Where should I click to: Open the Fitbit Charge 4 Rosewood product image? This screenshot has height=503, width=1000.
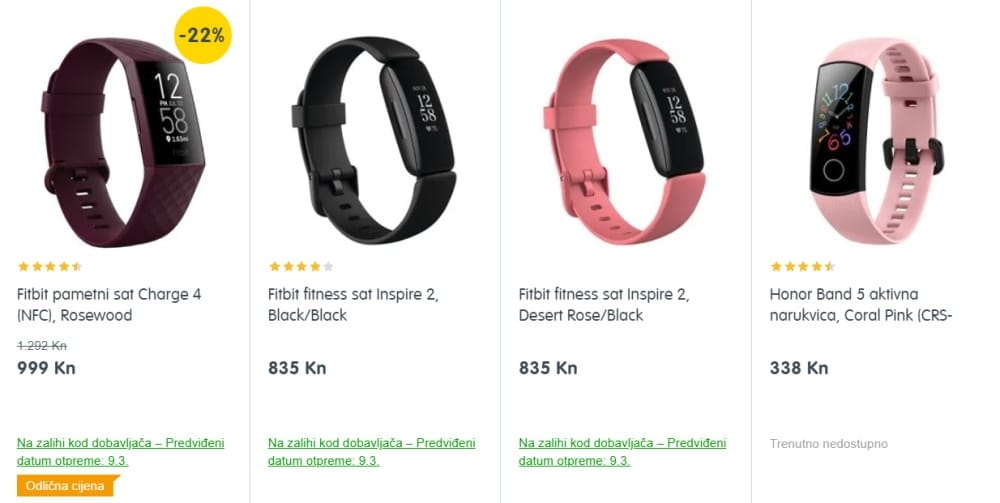coord(124,142)
